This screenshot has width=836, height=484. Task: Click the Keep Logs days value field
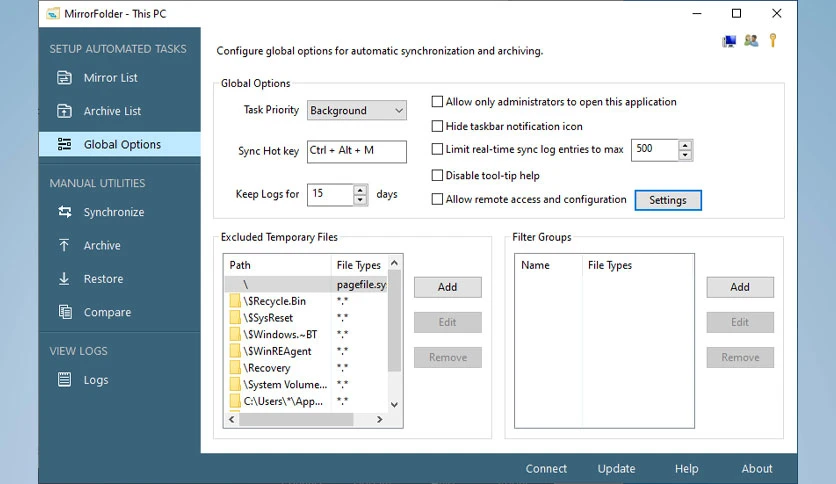pos(331,195)
